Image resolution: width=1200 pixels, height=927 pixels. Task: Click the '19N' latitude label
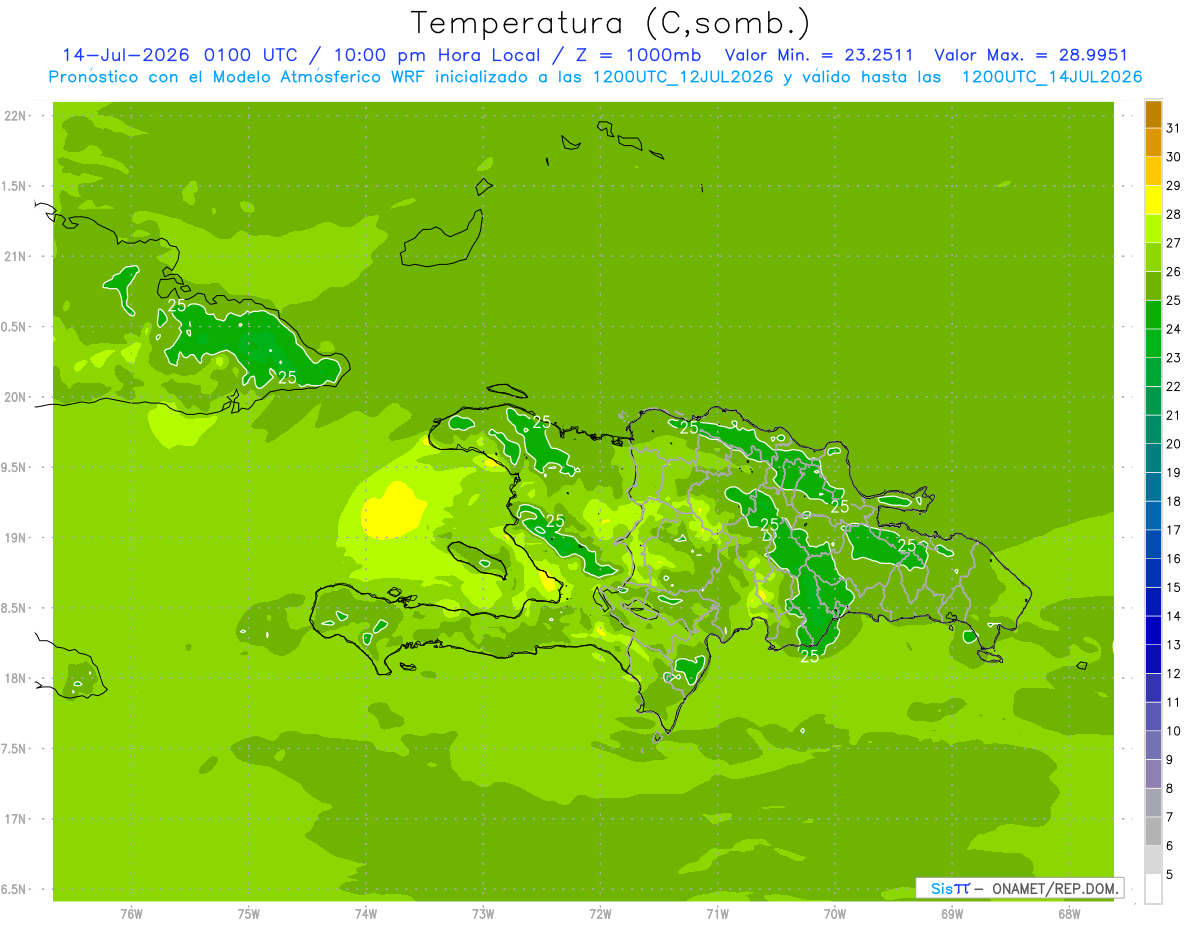[x=15, y=538]
